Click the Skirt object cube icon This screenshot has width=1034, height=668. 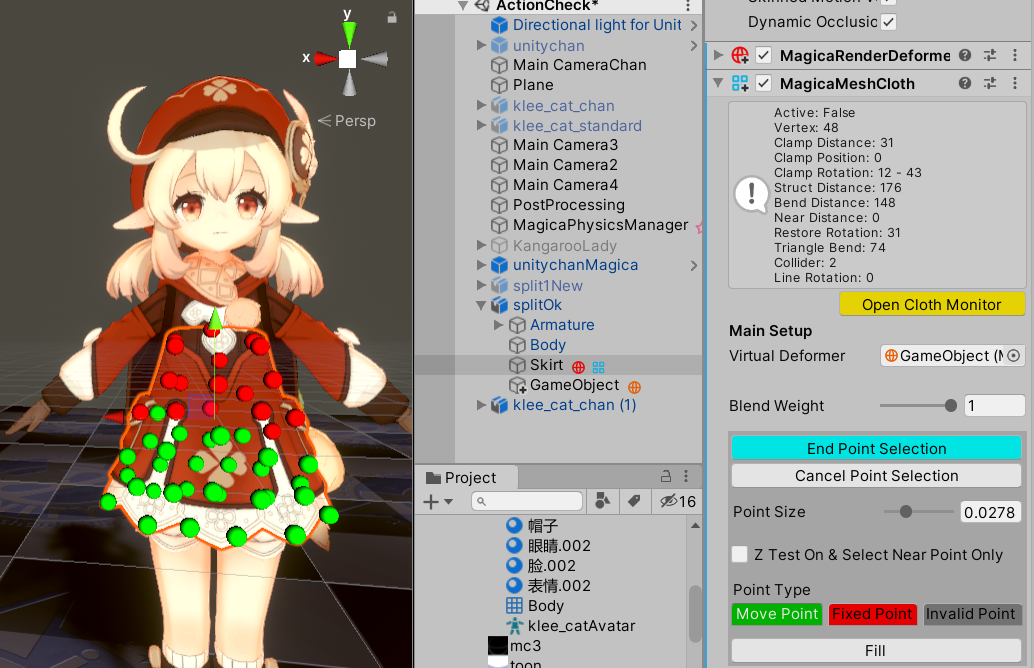point(517,365)
